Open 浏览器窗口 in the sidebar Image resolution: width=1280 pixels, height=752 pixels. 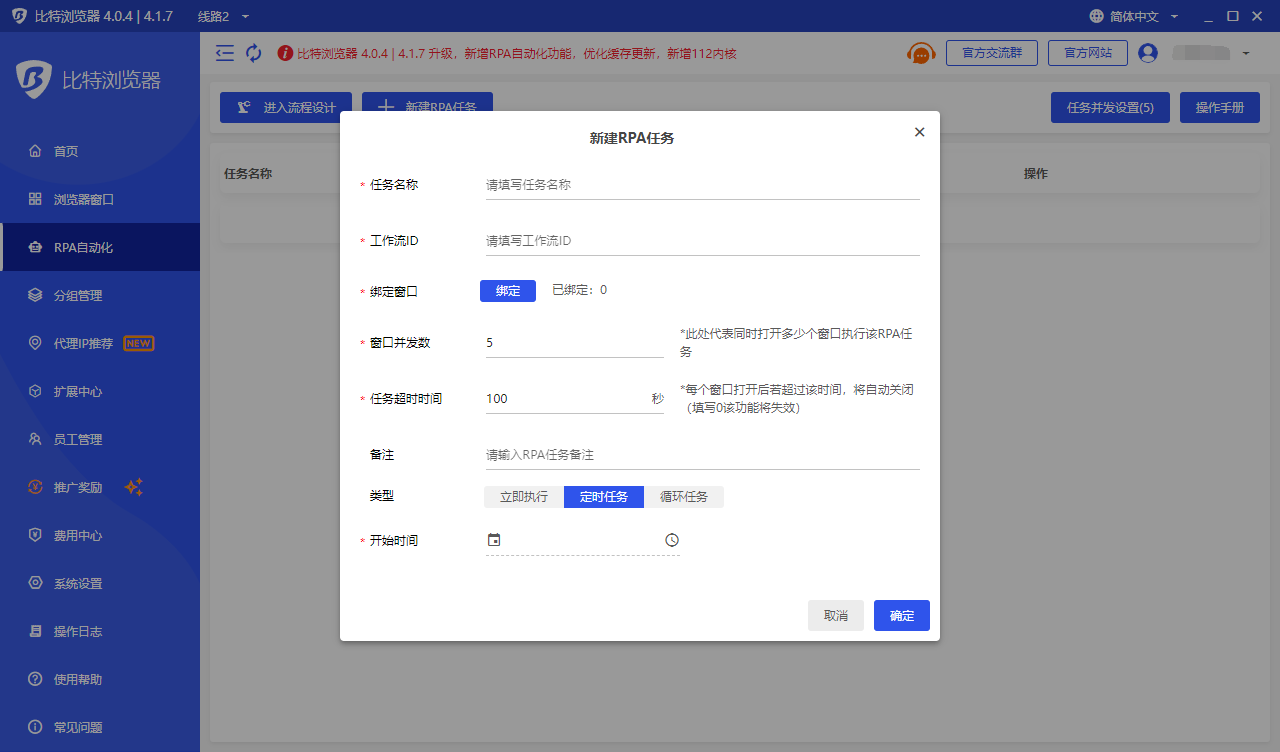pyautogui.click(x=100, y=199)
